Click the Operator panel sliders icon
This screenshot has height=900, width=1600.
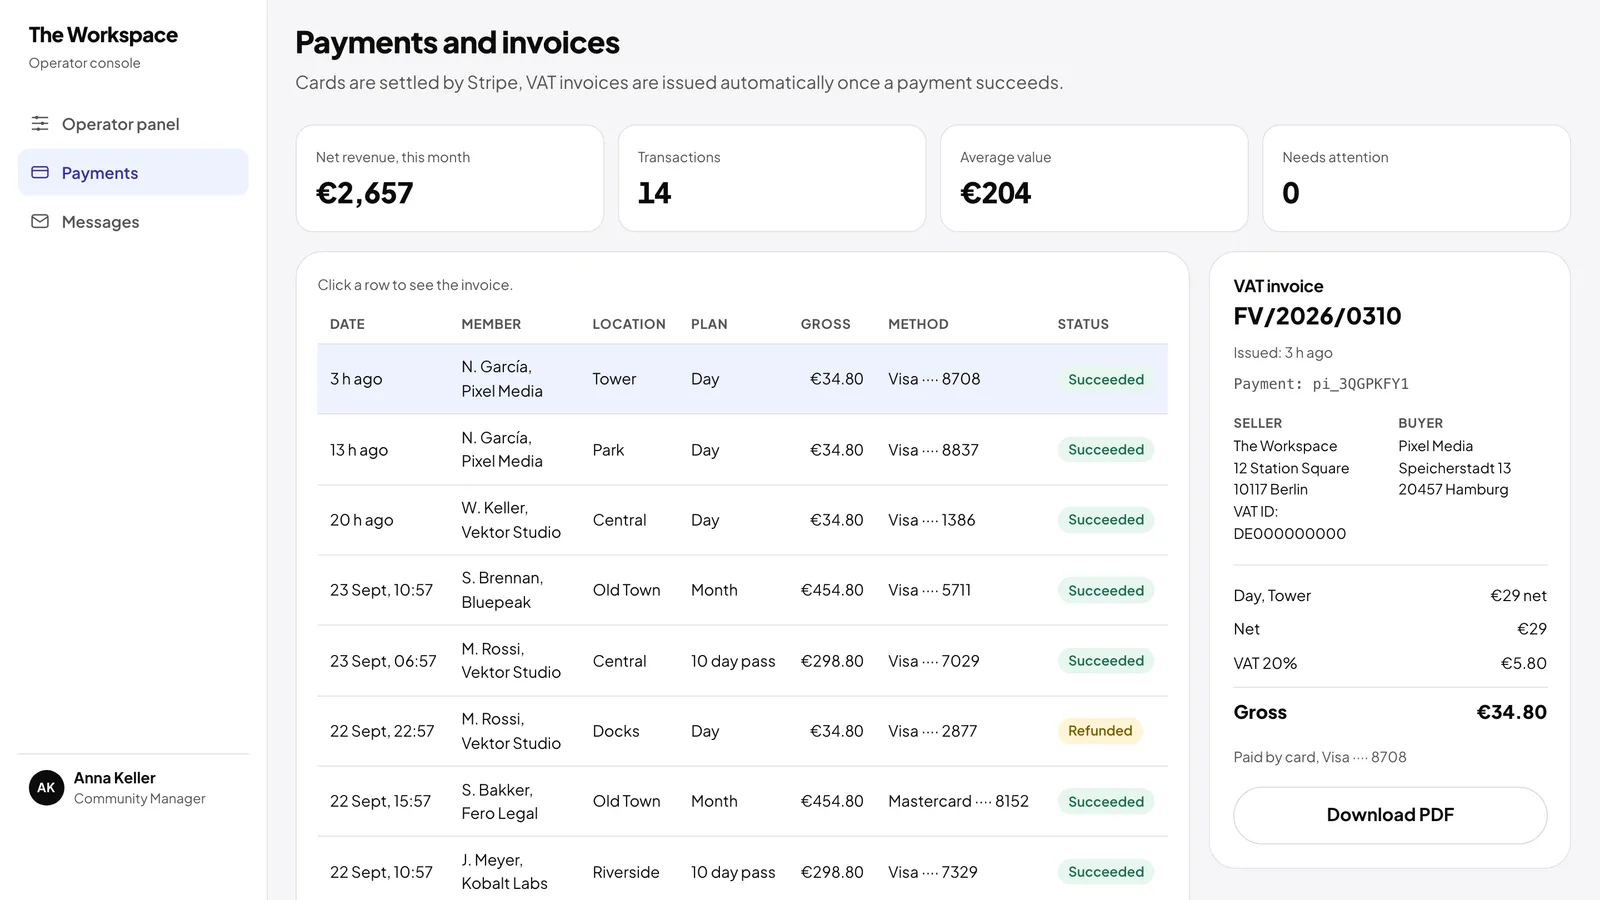pyautogui.click(x=40, y=124)
